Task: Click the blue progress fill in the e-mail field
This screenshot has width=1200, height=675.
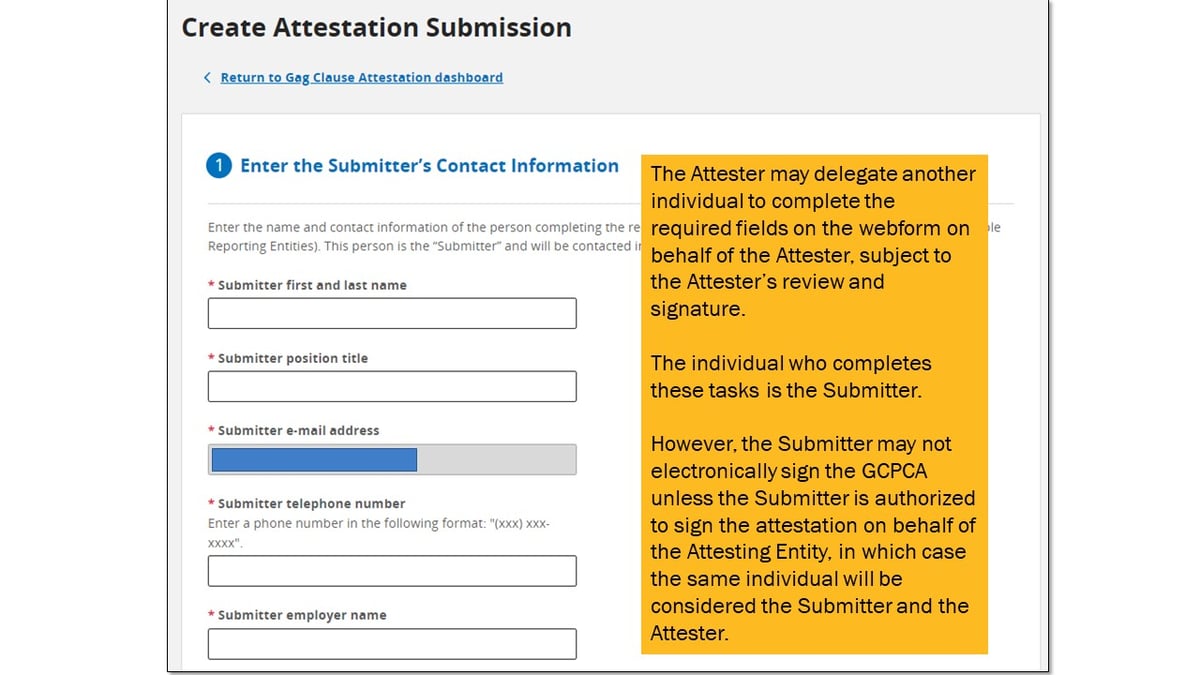Action: pyautogui.click(x=313, y=459)
